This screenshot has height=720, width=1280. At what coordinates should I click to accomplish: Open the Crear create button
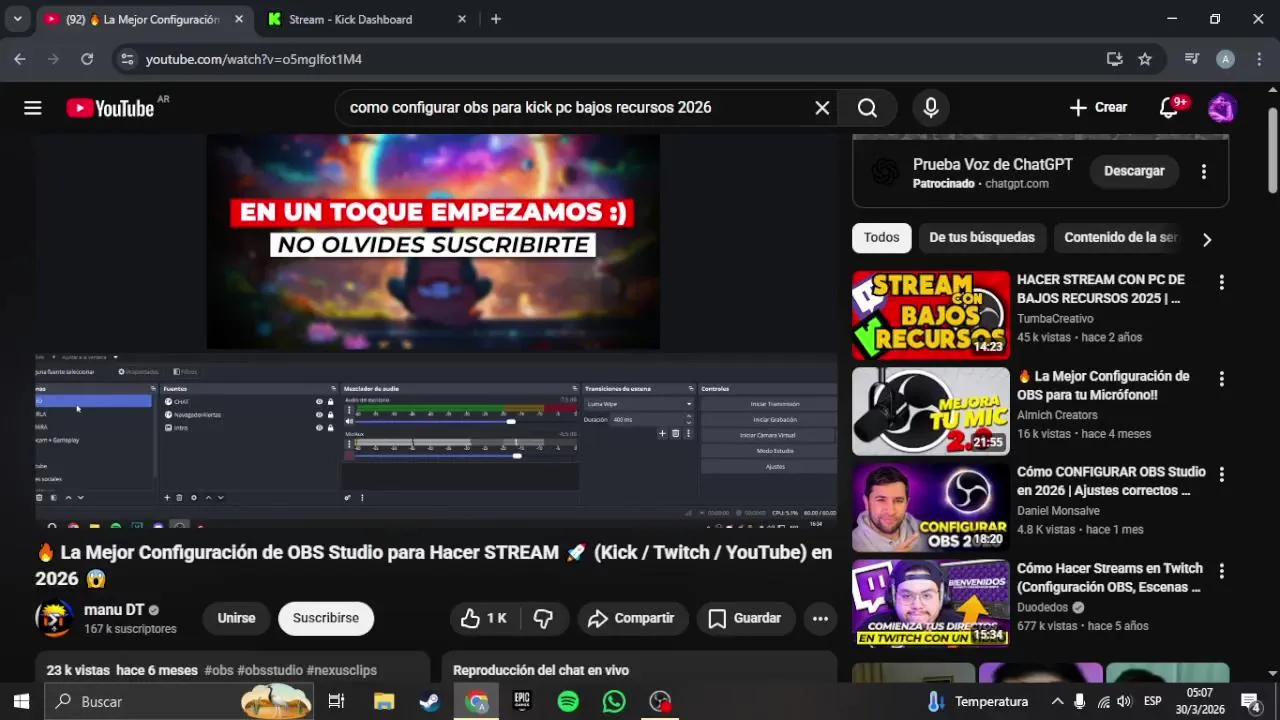(x=1098, y=108)
